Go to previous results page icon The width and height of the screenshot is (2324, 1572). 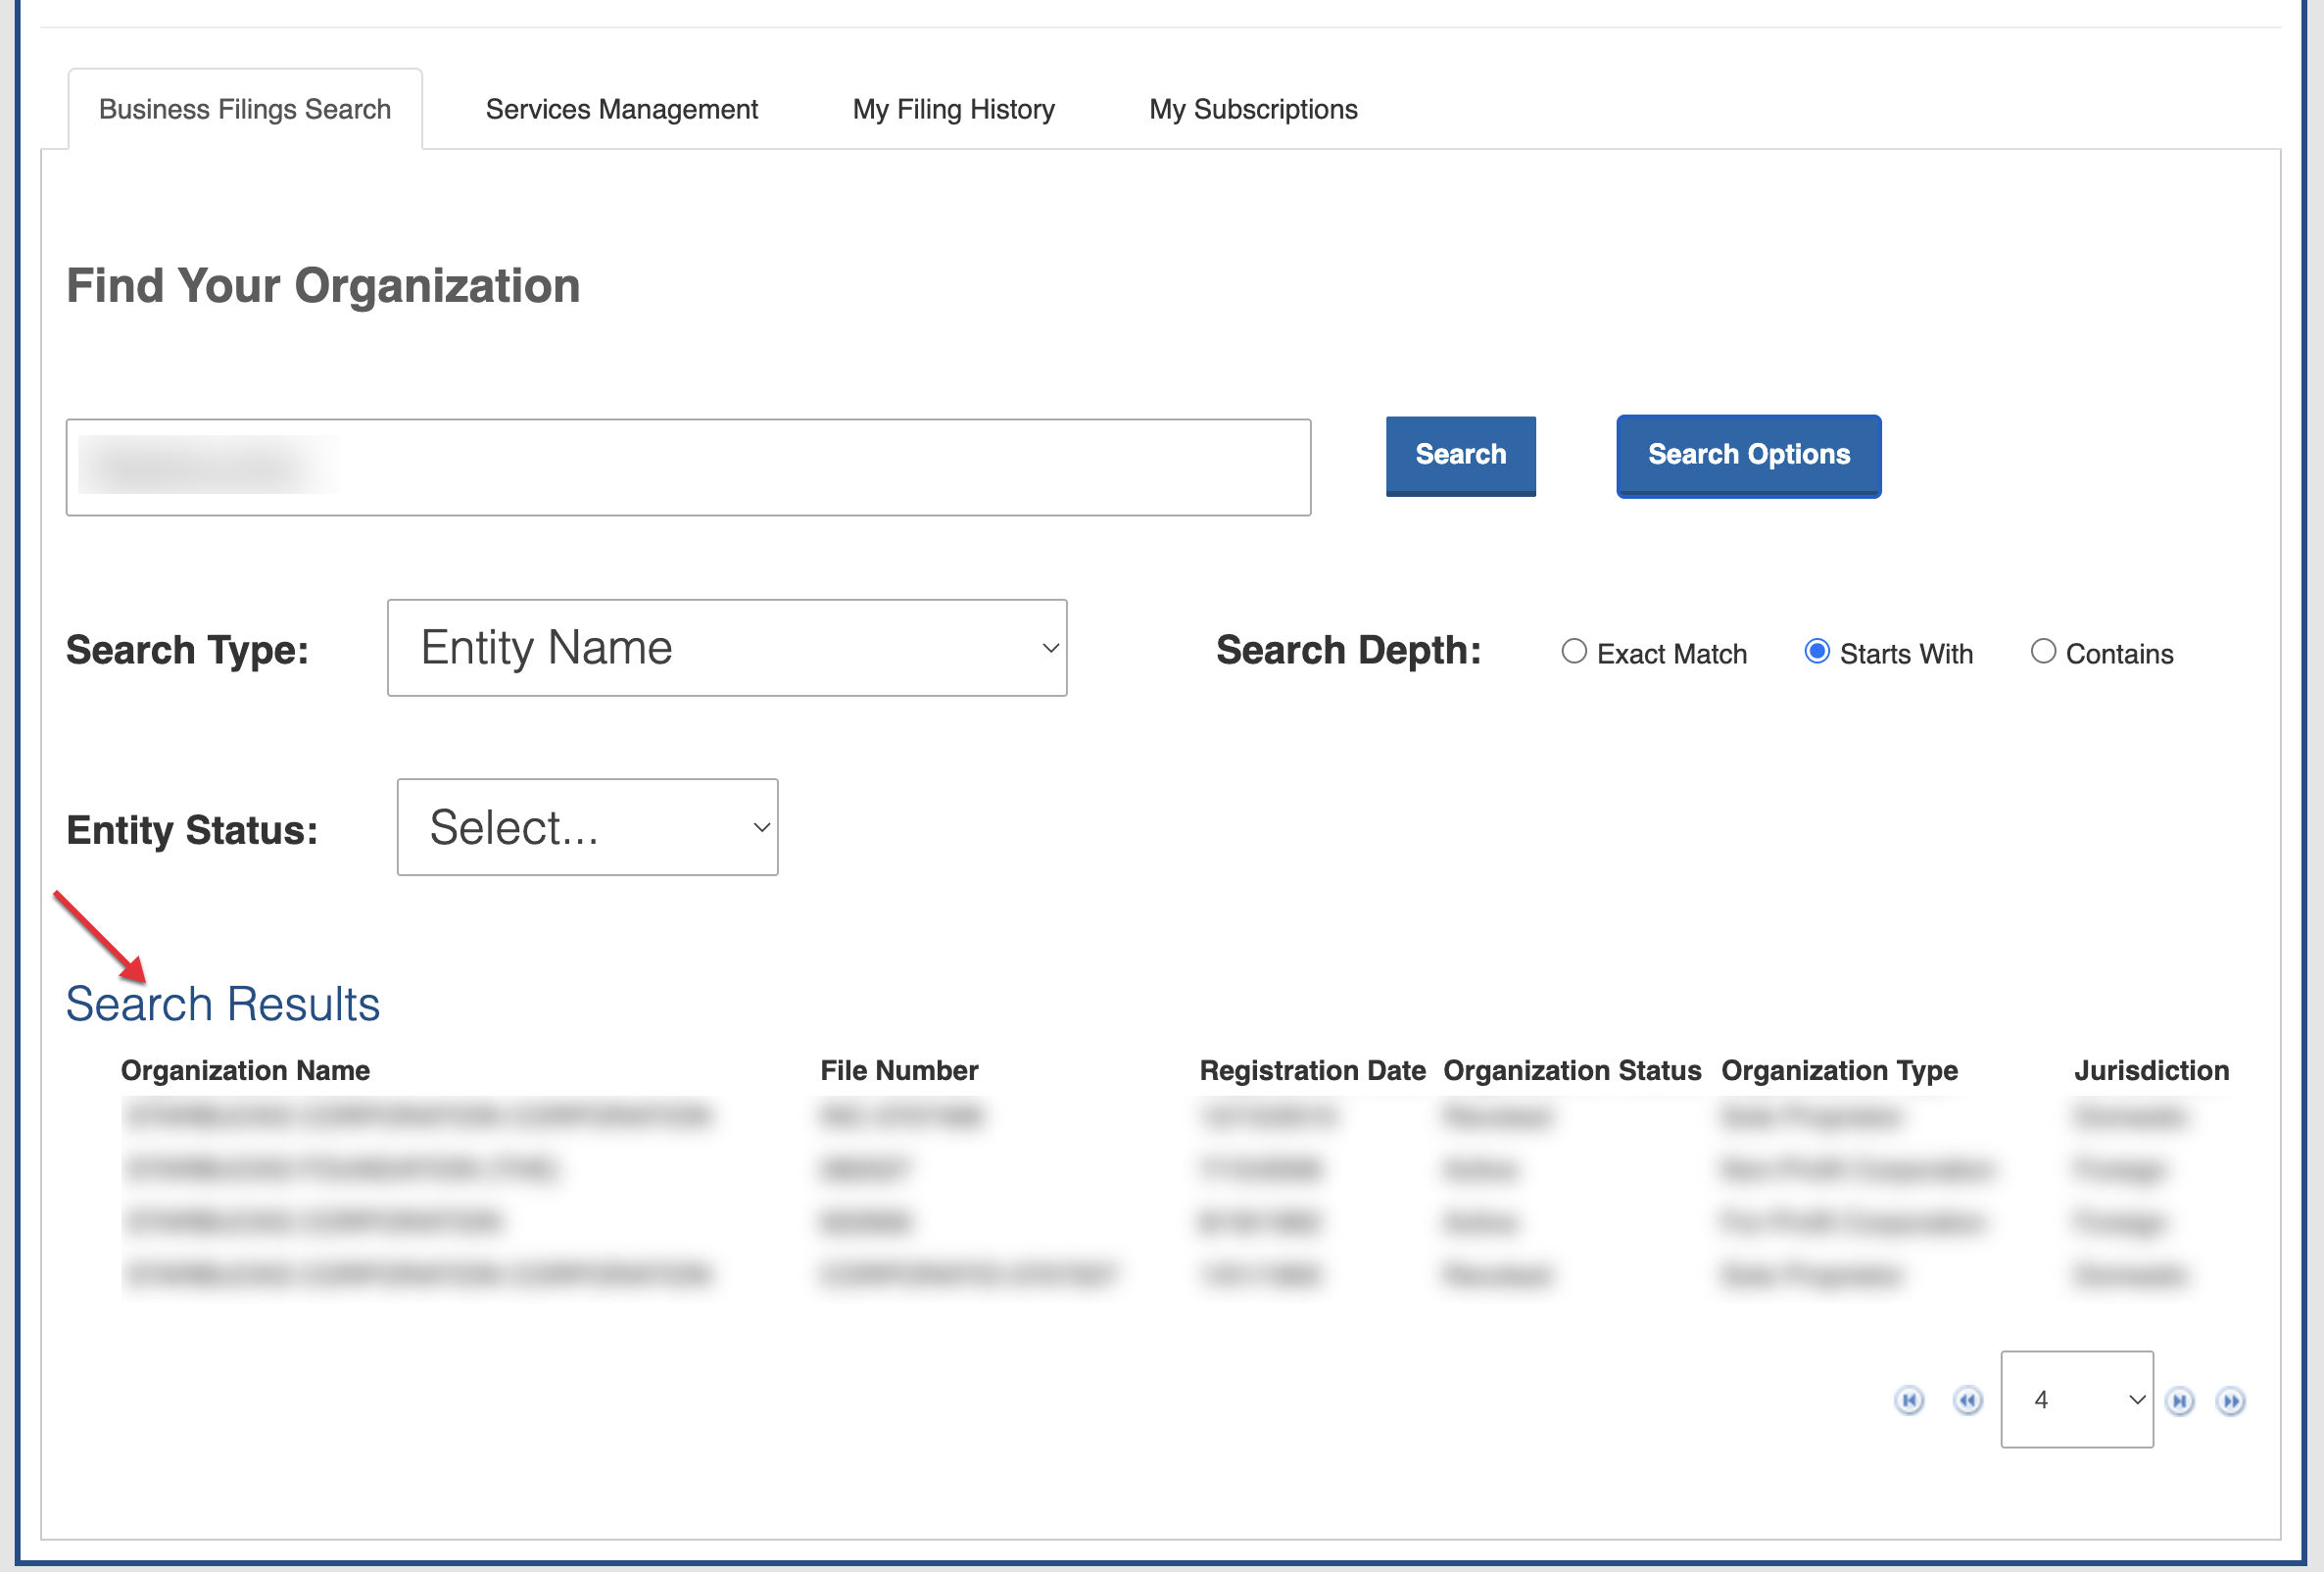(1967, 1401)
